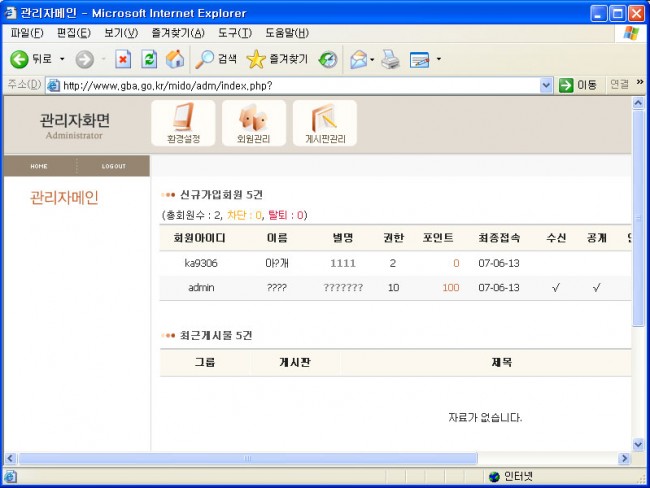Viewport: 650px width, 488px height.
Task: Go to browser Home page icon
Action: [x=174, y=59]
